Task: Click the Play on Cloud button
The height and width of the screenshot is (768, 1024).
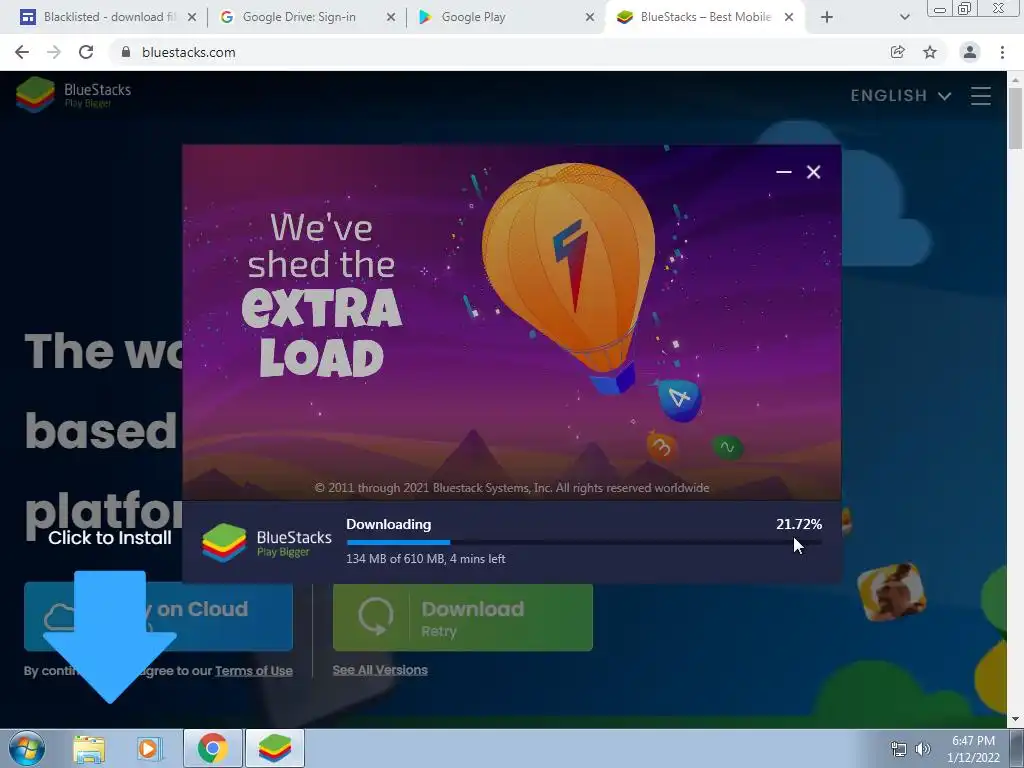Action: 158,617
